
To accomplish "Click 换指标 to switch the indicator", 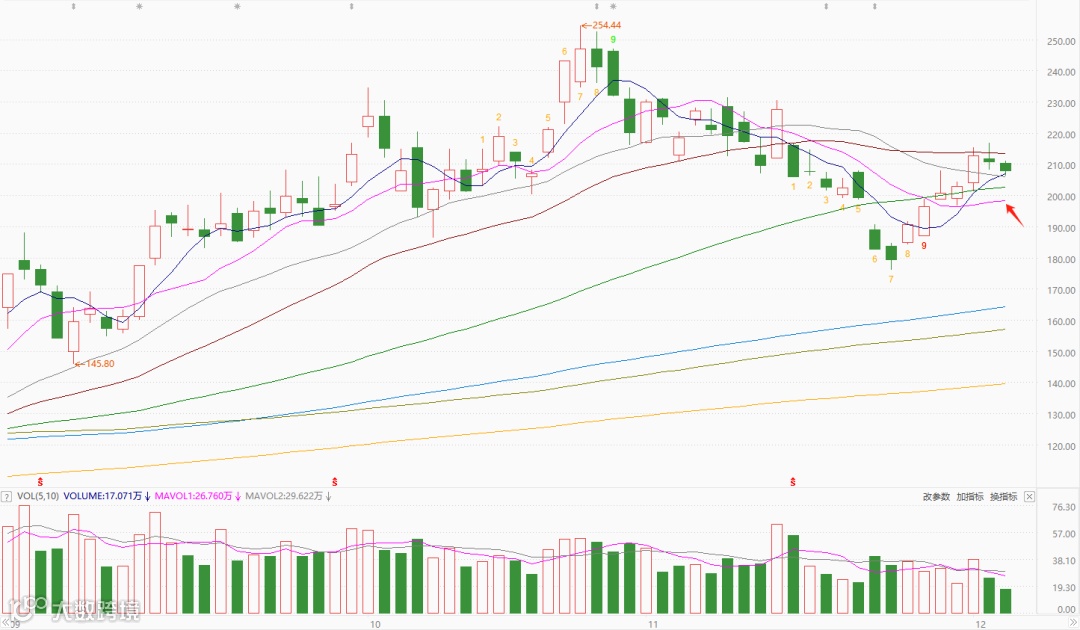I will click(1004, 496).
